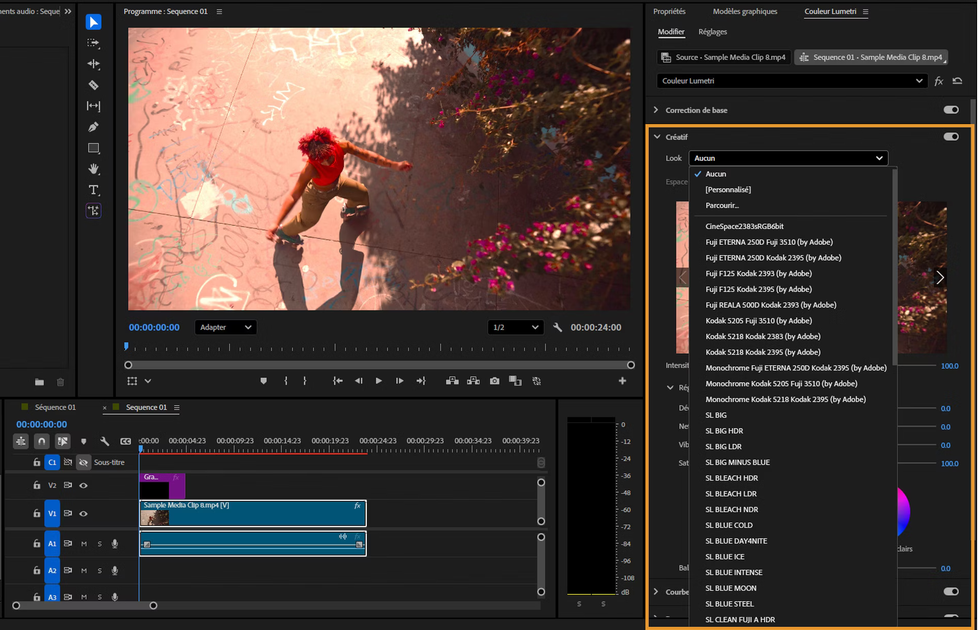
Task: Export frame with camera icon
Action: tap(495, 381)
